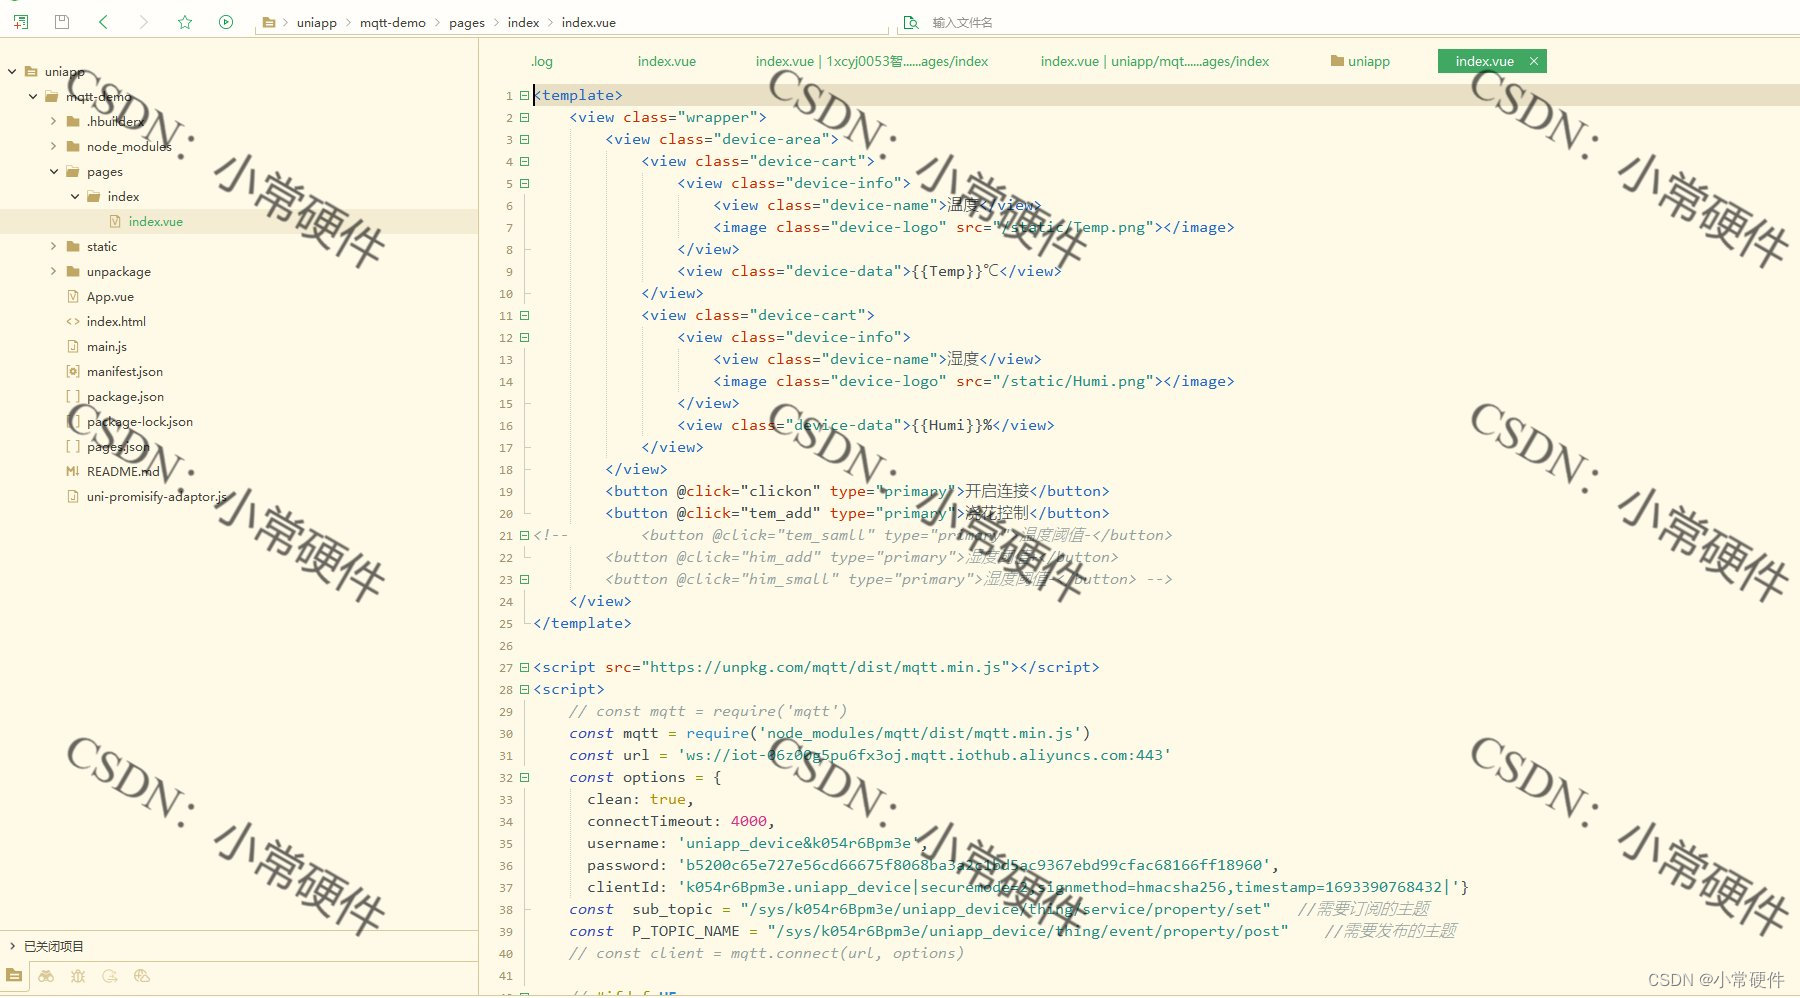
Task: Open pages.json in project tree
Action: point(118,446)
